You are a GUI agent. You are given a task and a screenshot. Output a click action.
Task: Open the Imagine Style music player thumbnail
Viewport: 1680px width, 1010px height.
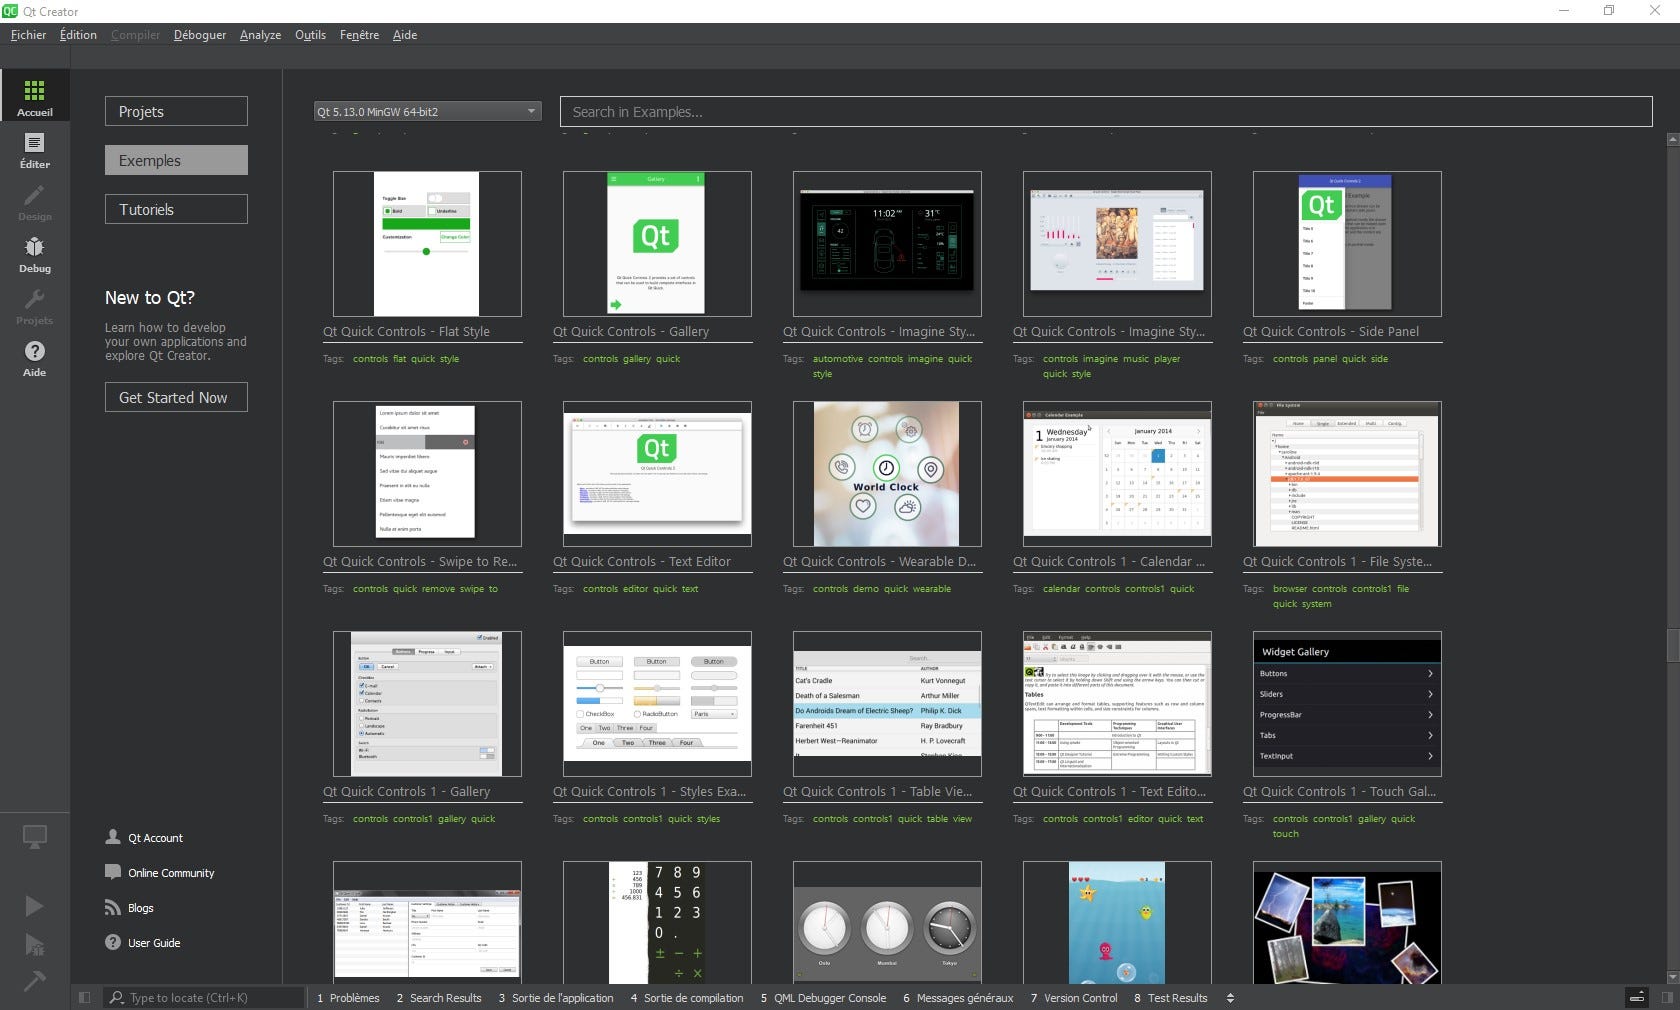[x=1117, y=244]
